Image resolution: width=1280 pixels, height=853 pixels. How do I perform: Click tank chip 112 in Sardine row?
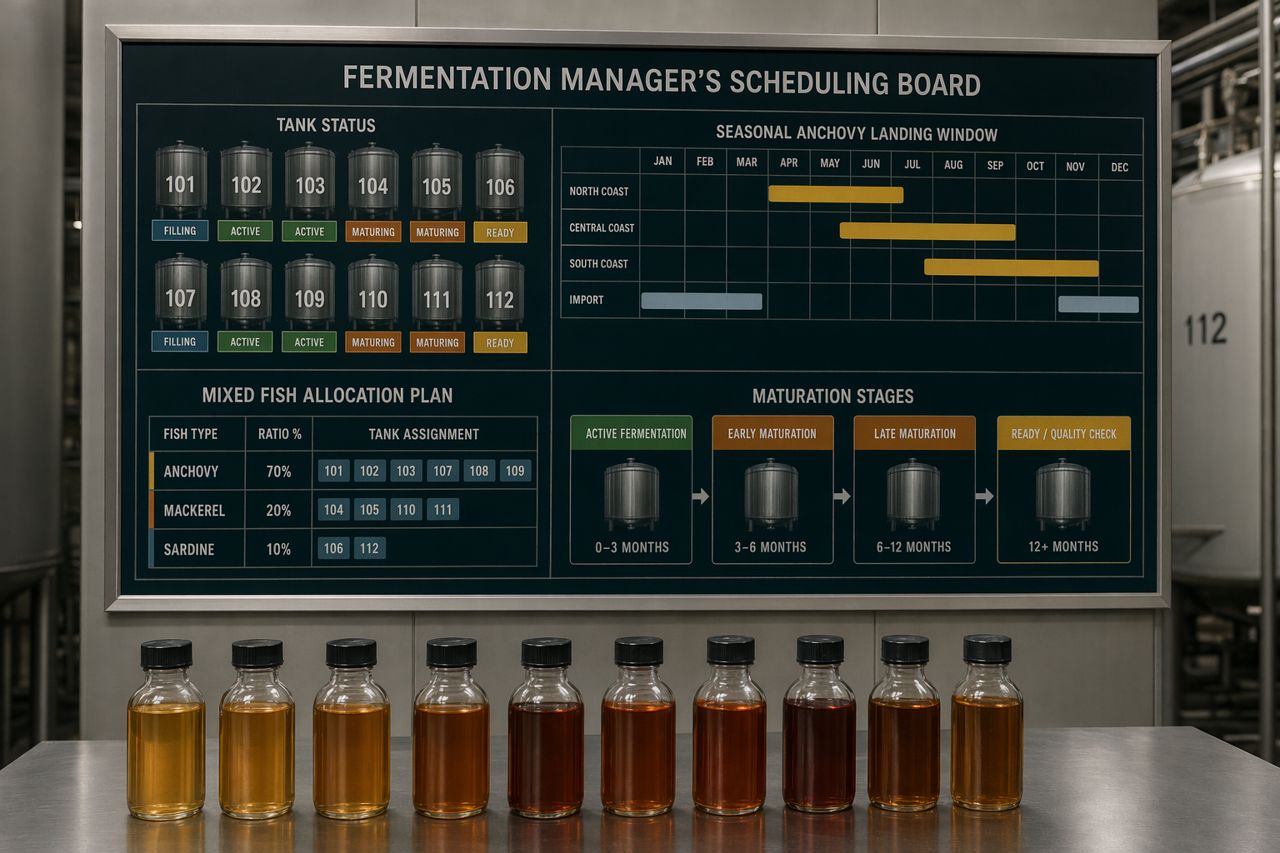(x=370, y=548)
